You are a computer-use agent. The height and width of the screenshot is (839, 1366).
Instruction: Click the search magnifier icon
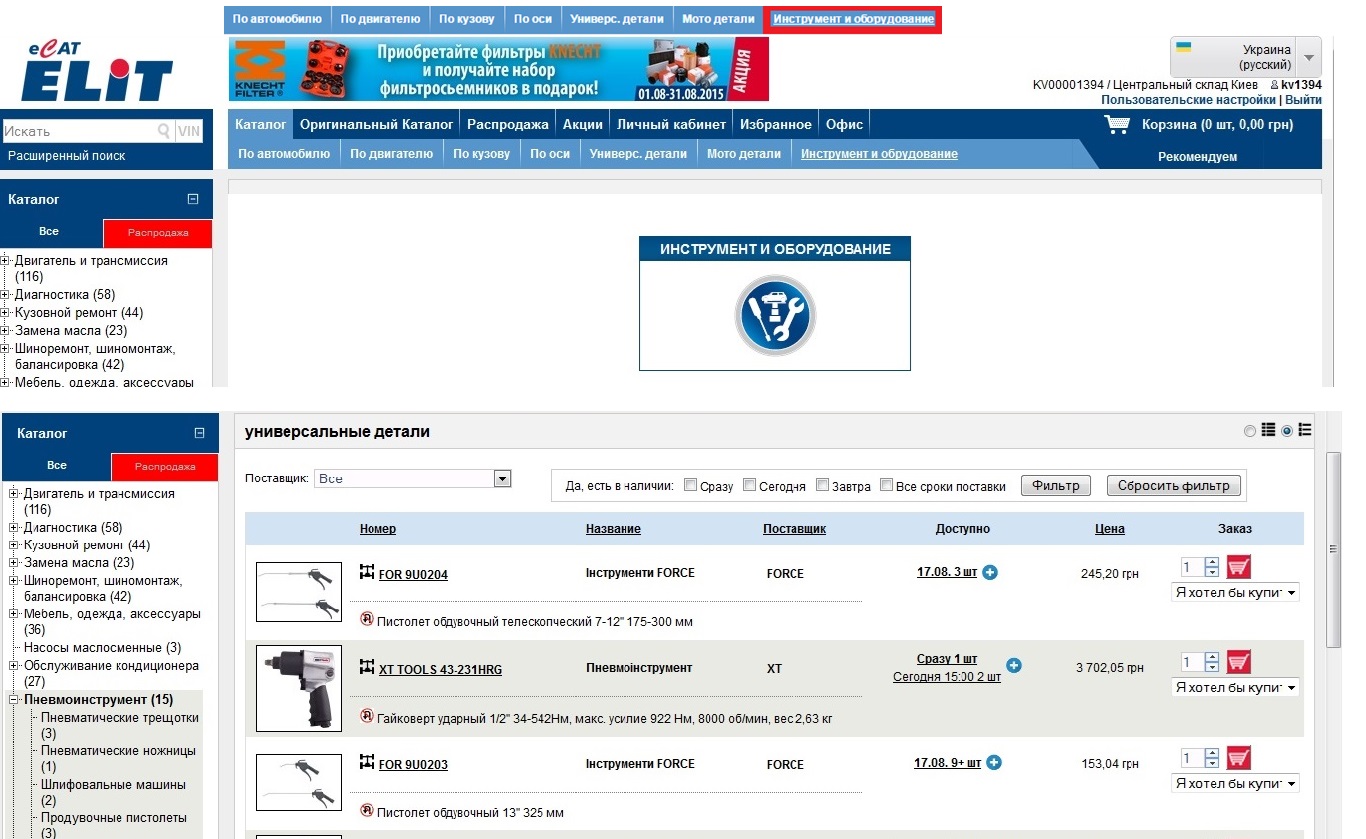[x=164, y=131]
